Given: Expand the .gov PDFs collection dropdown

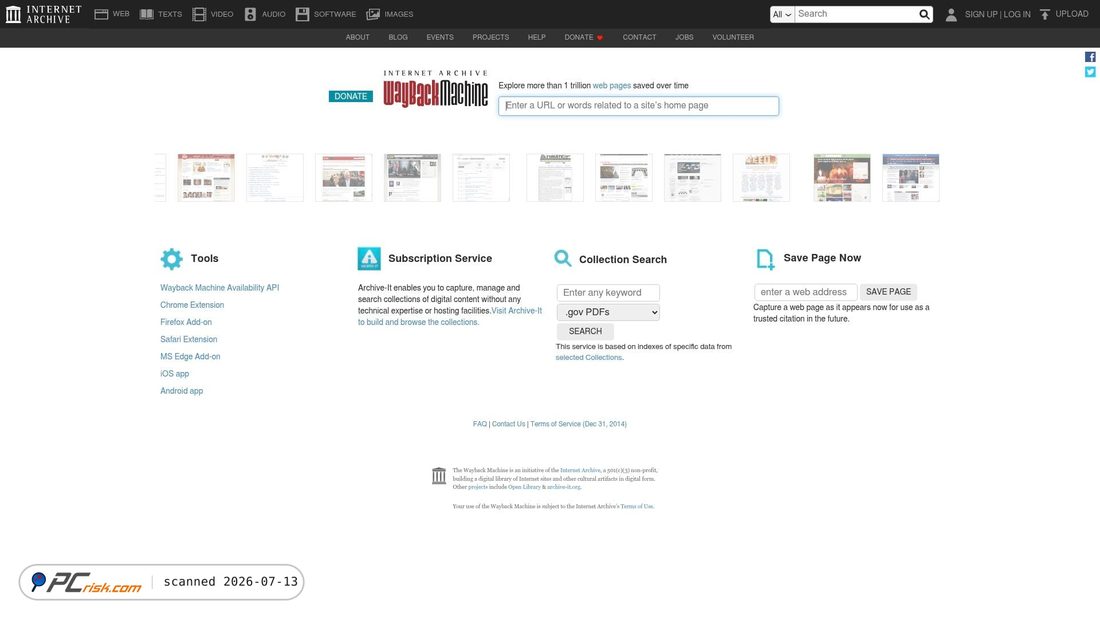Looking at the screenshot, I should point(608,312).
